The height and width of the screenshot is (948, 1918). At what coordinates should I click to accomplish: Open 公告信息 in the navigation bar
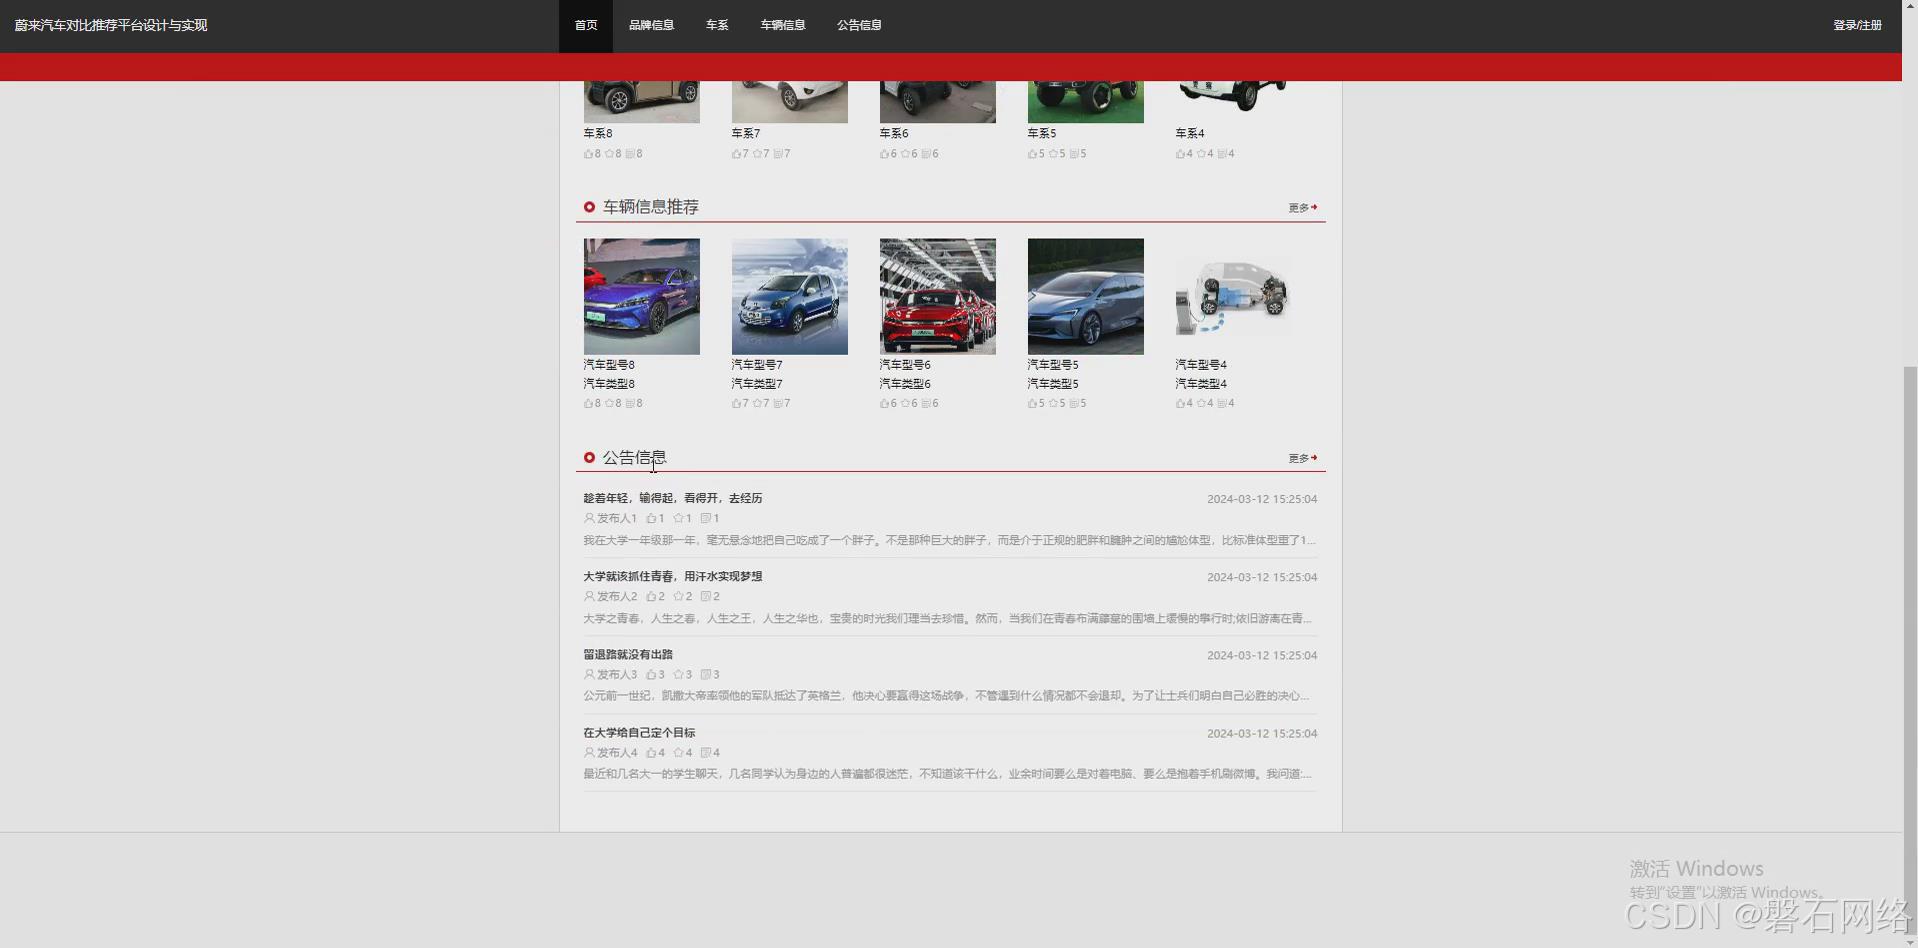pos(859,25)
